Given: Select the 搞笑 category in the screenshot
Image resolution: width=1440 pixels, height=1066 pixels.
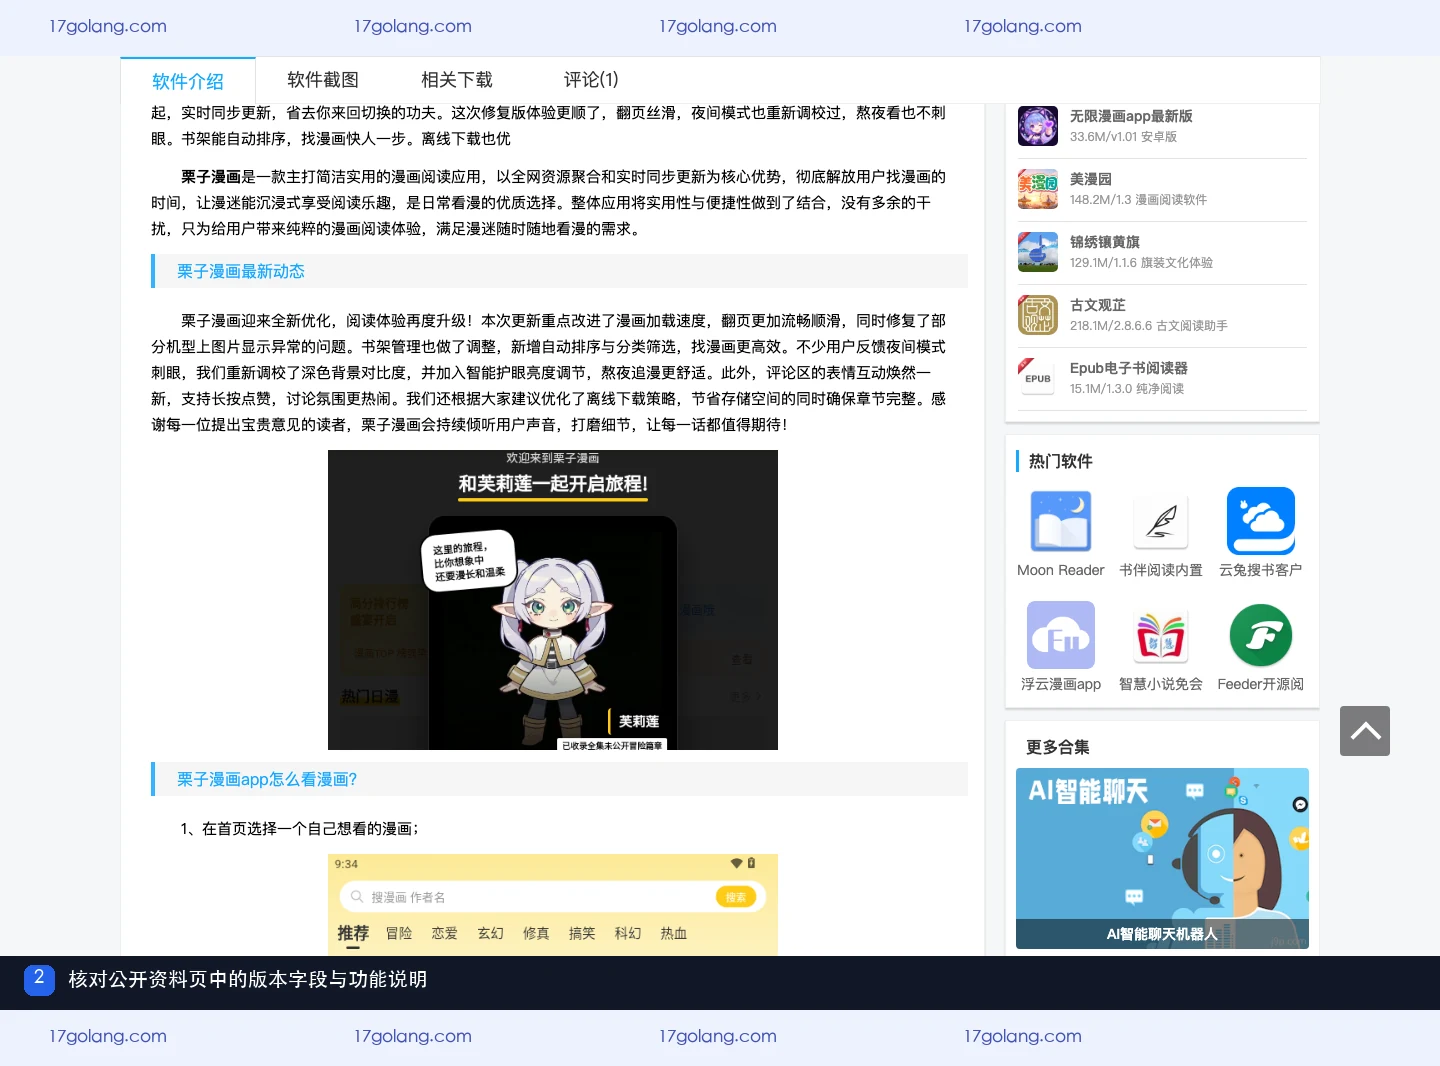Looking at the screenshot, I should 582,933.
